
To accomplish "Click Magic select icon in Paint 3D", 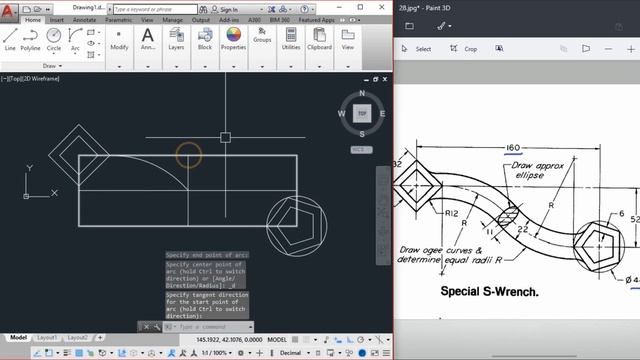I will coord(499,49).
